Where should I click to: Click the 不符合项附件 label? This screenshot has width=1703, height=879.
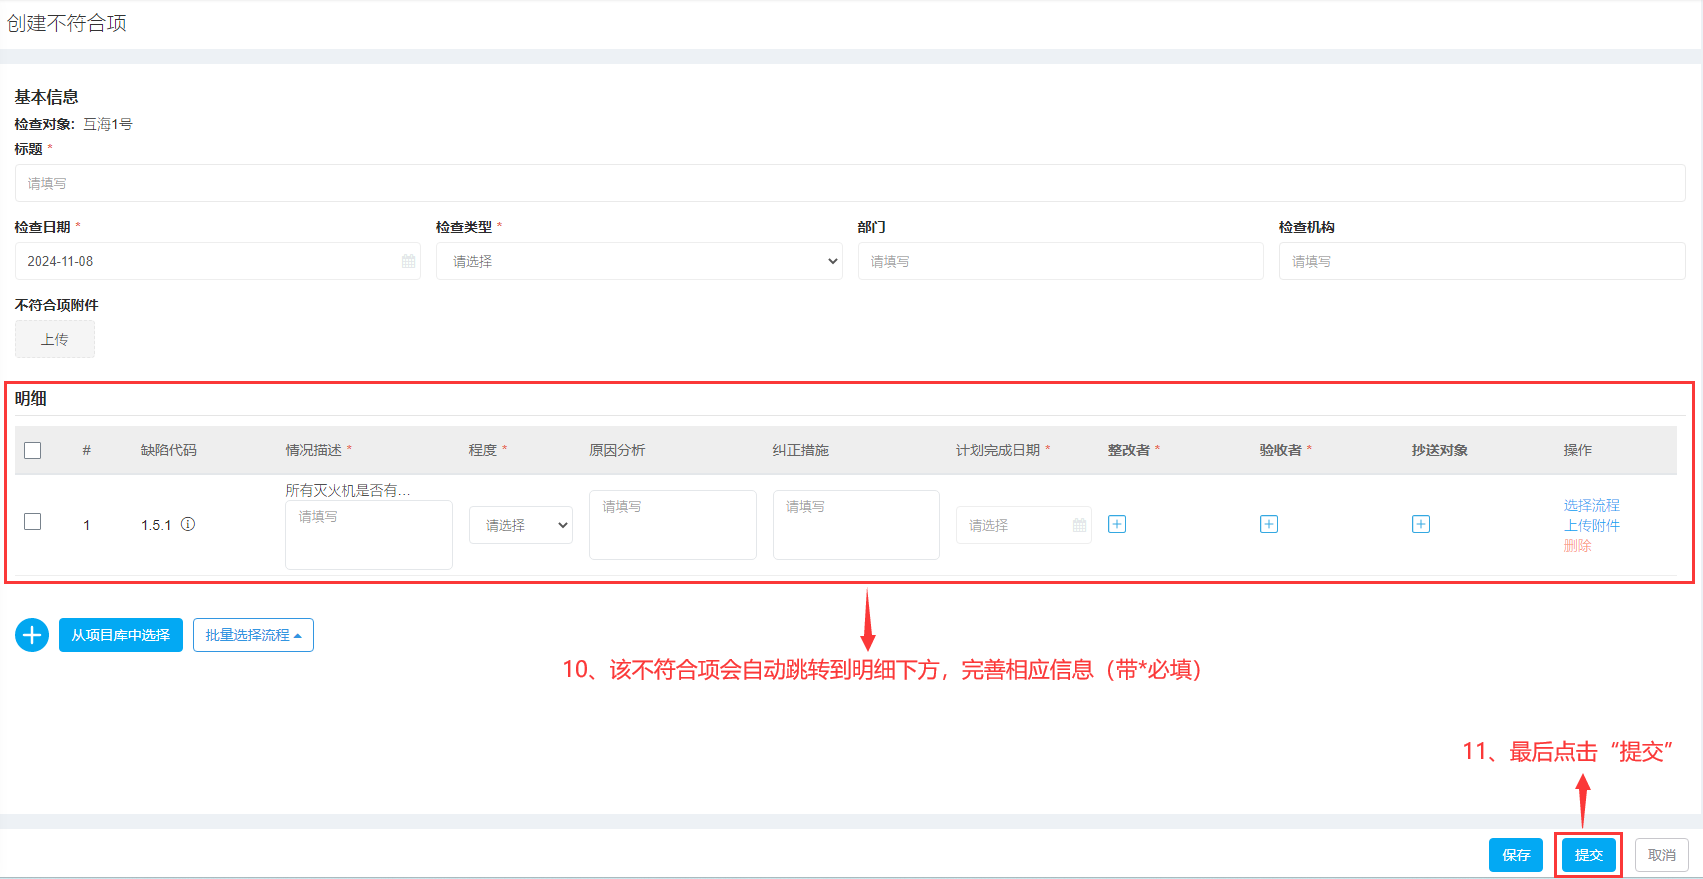(x=57, y=305)
